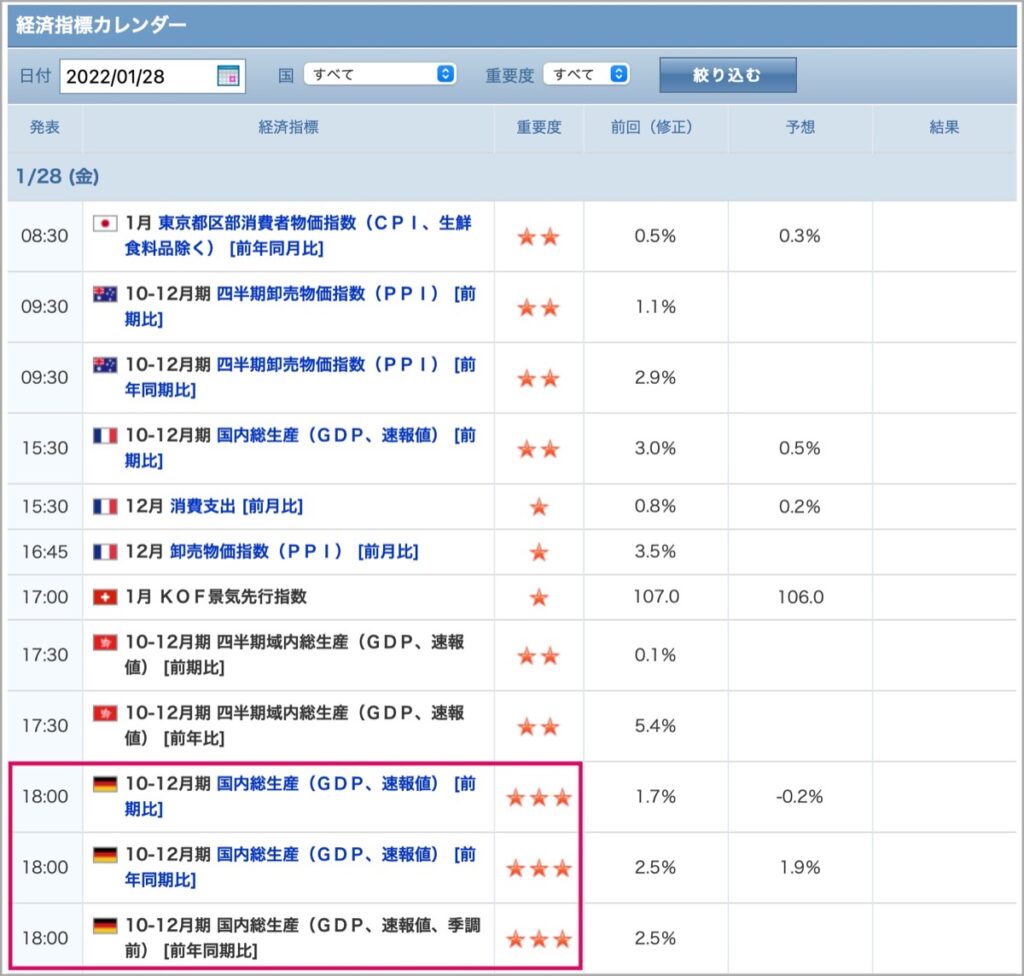Click the Japan flag beside 東京都区部消費者物価指数
This screenshot has width=1024, height=976.
(x=104, y=223)
